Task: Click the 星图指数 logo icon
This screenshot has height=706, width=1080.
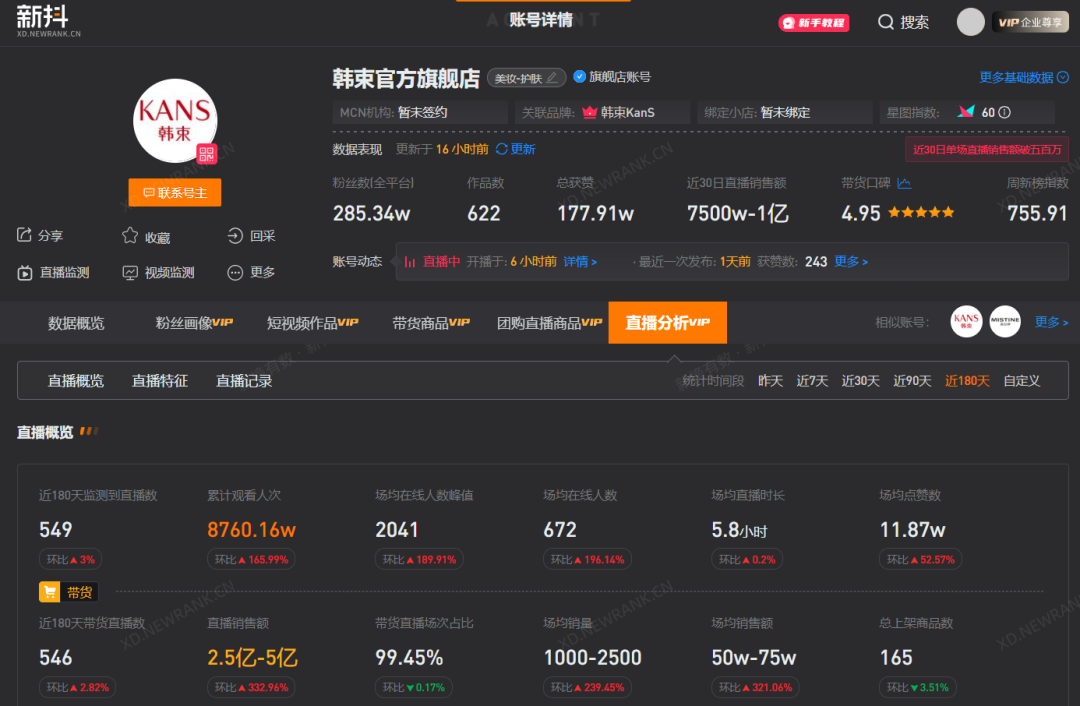Action: pyautogui.click(x=966, y=112)
